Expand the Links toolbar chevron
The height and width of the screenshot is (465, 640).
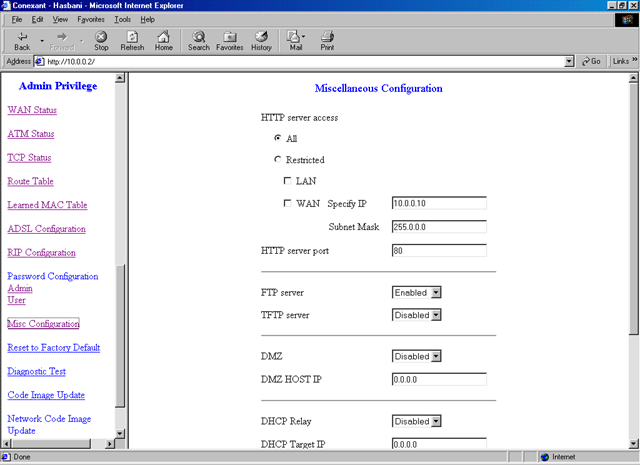click(x=635, y=60)
